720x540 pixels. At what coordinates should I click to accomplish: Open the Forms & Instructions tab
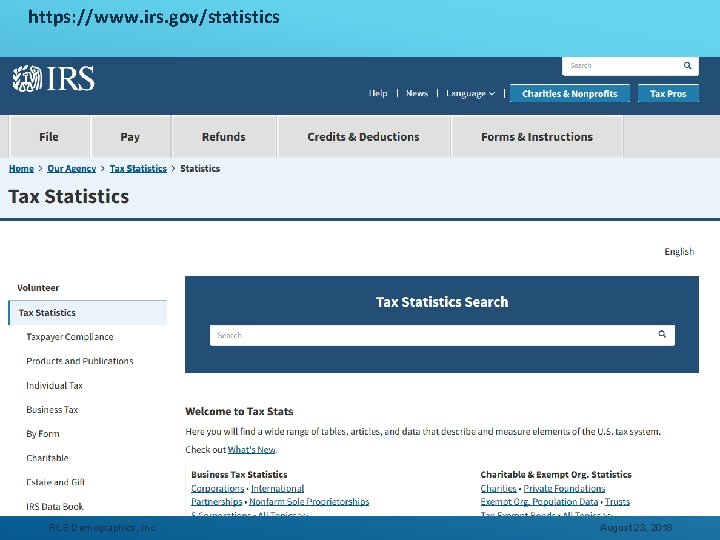tap(537, 137)
